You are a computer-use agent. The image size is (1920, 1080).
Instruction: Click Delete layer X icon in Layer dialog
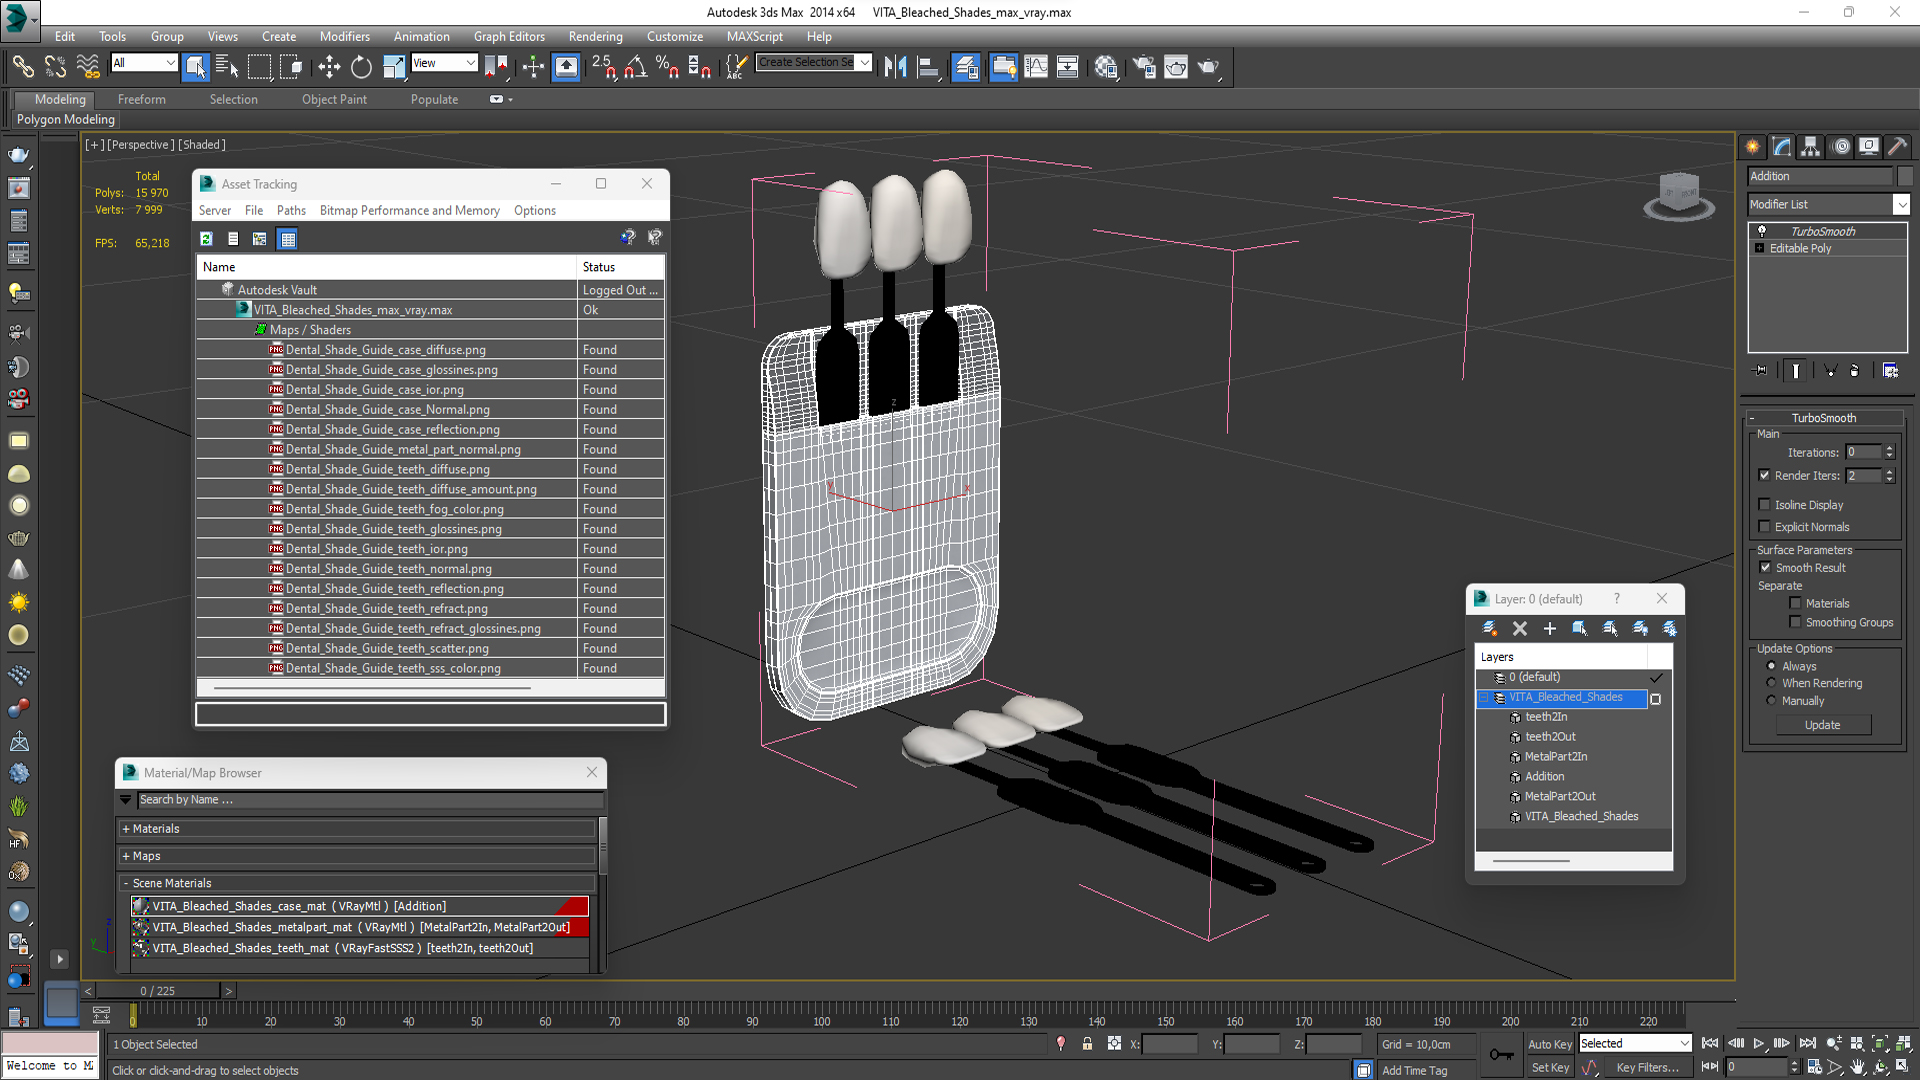pos(1520,628)
